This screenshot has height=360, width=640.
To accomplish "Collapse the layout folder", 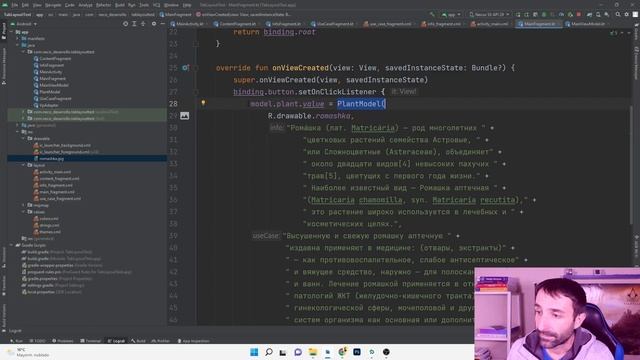I will point(23,165).
